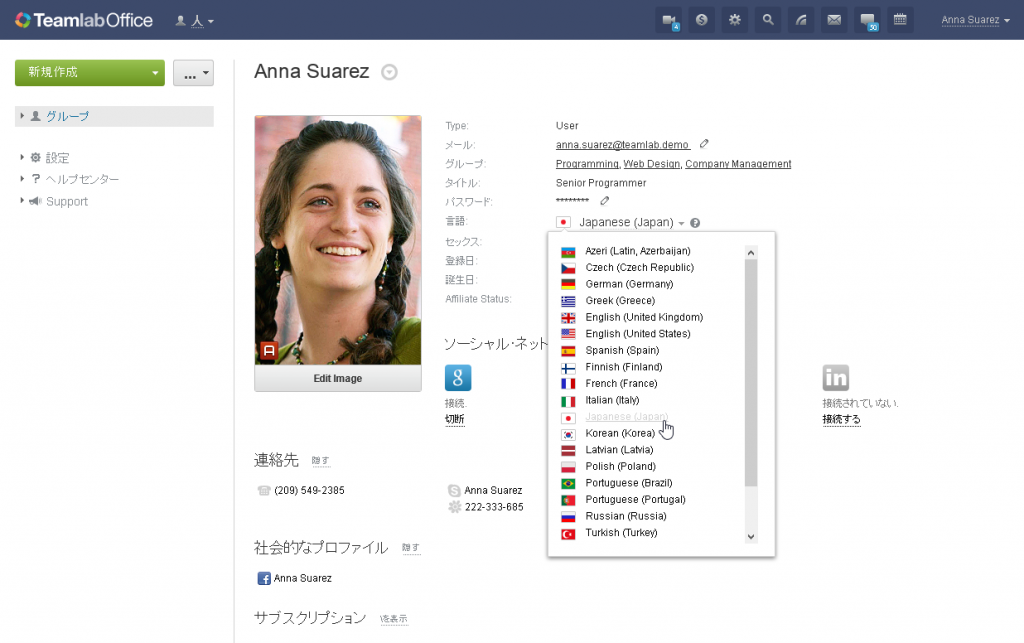
Task: Click the ICQ icon beside 222-333-685
Action: 455,507
